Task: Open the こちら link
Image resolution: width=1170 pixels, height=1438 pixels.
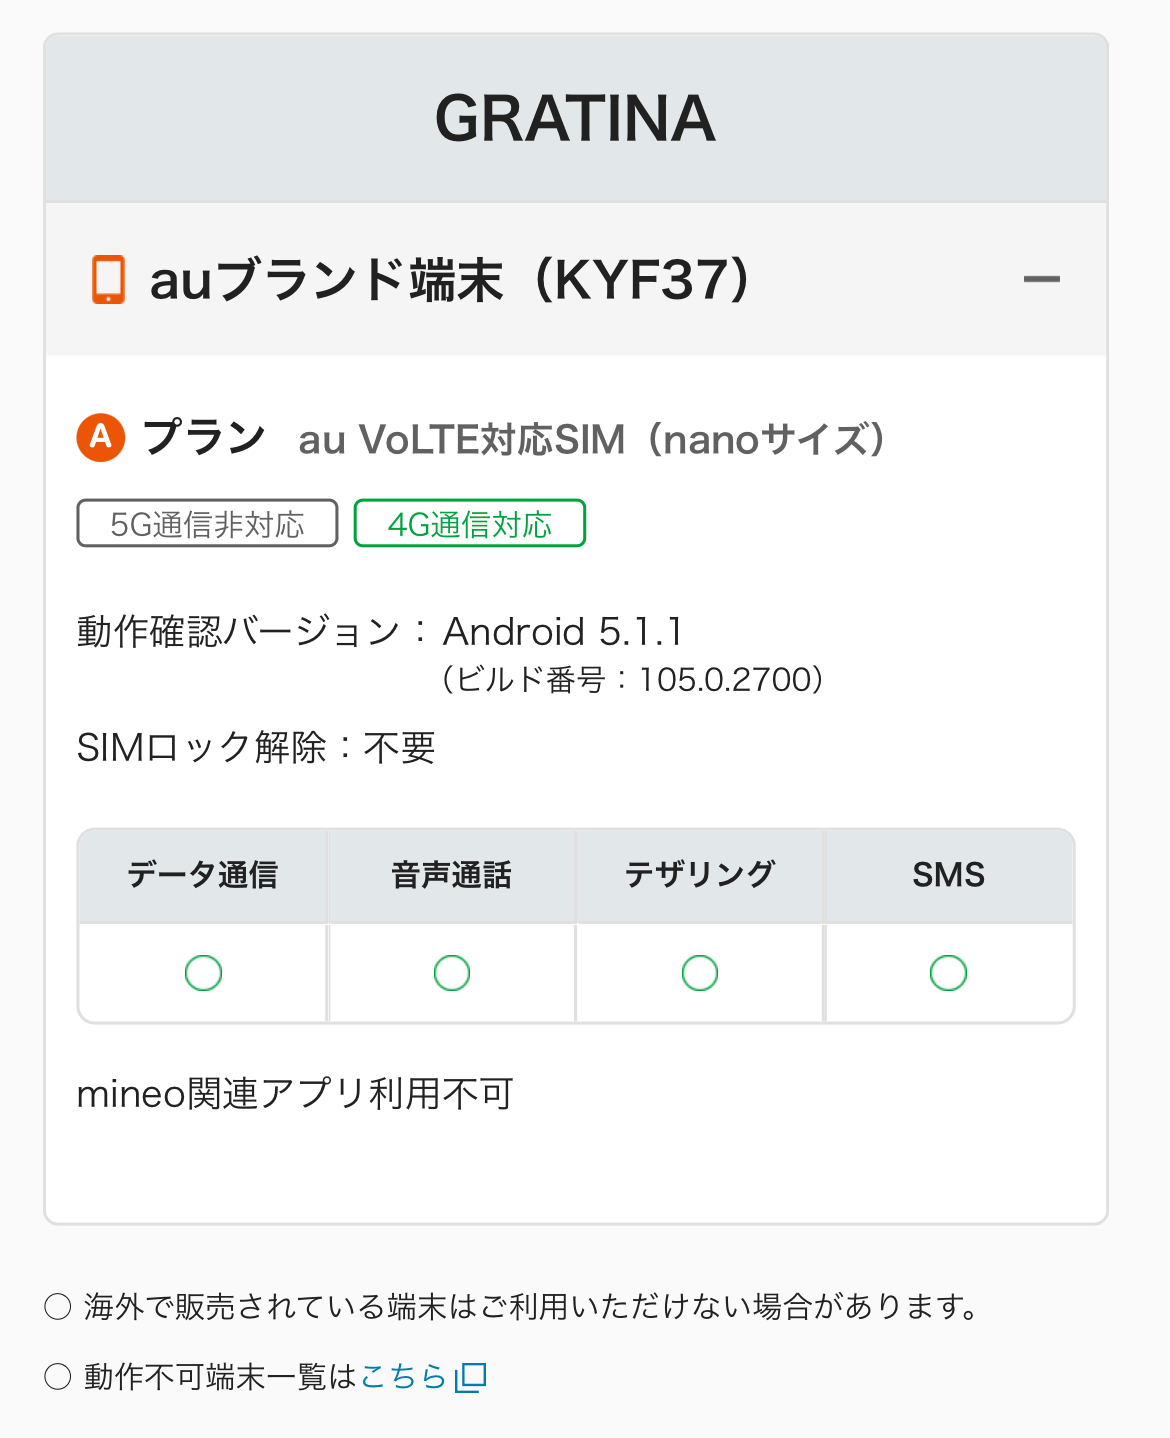Action: tap(403, 1377)
